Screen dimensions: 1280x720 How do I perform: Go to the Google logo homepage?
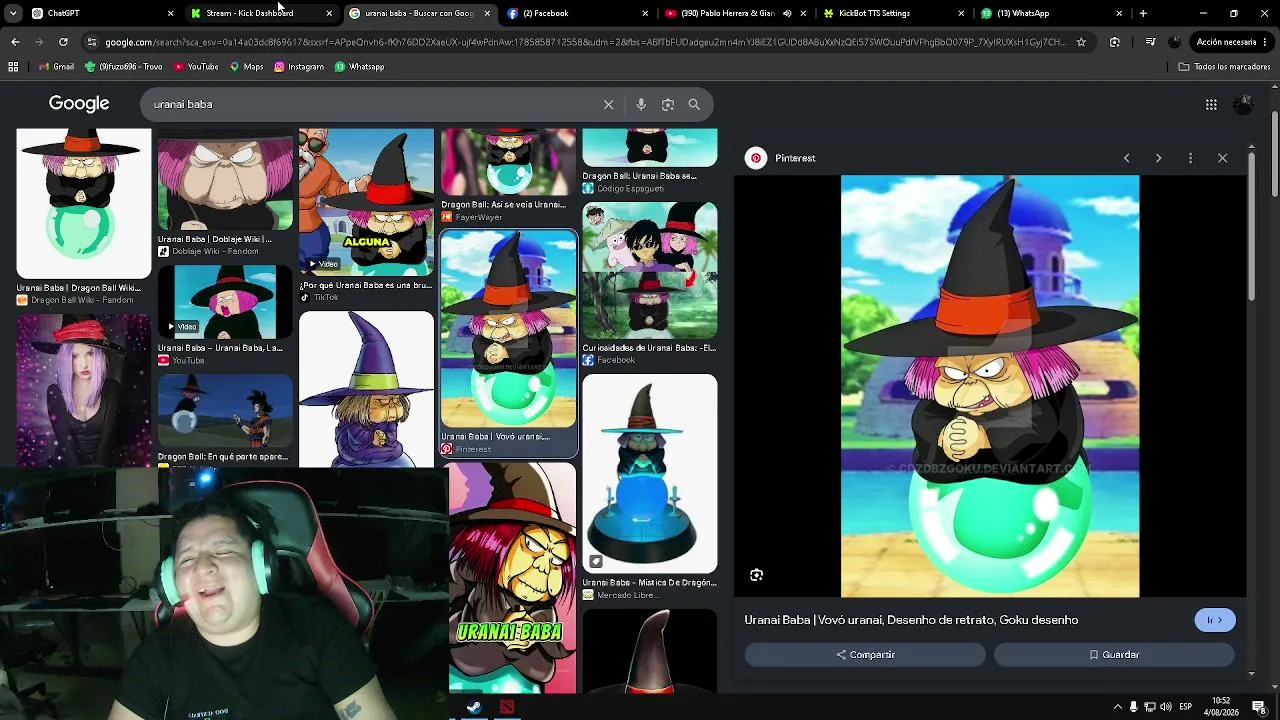79,104
